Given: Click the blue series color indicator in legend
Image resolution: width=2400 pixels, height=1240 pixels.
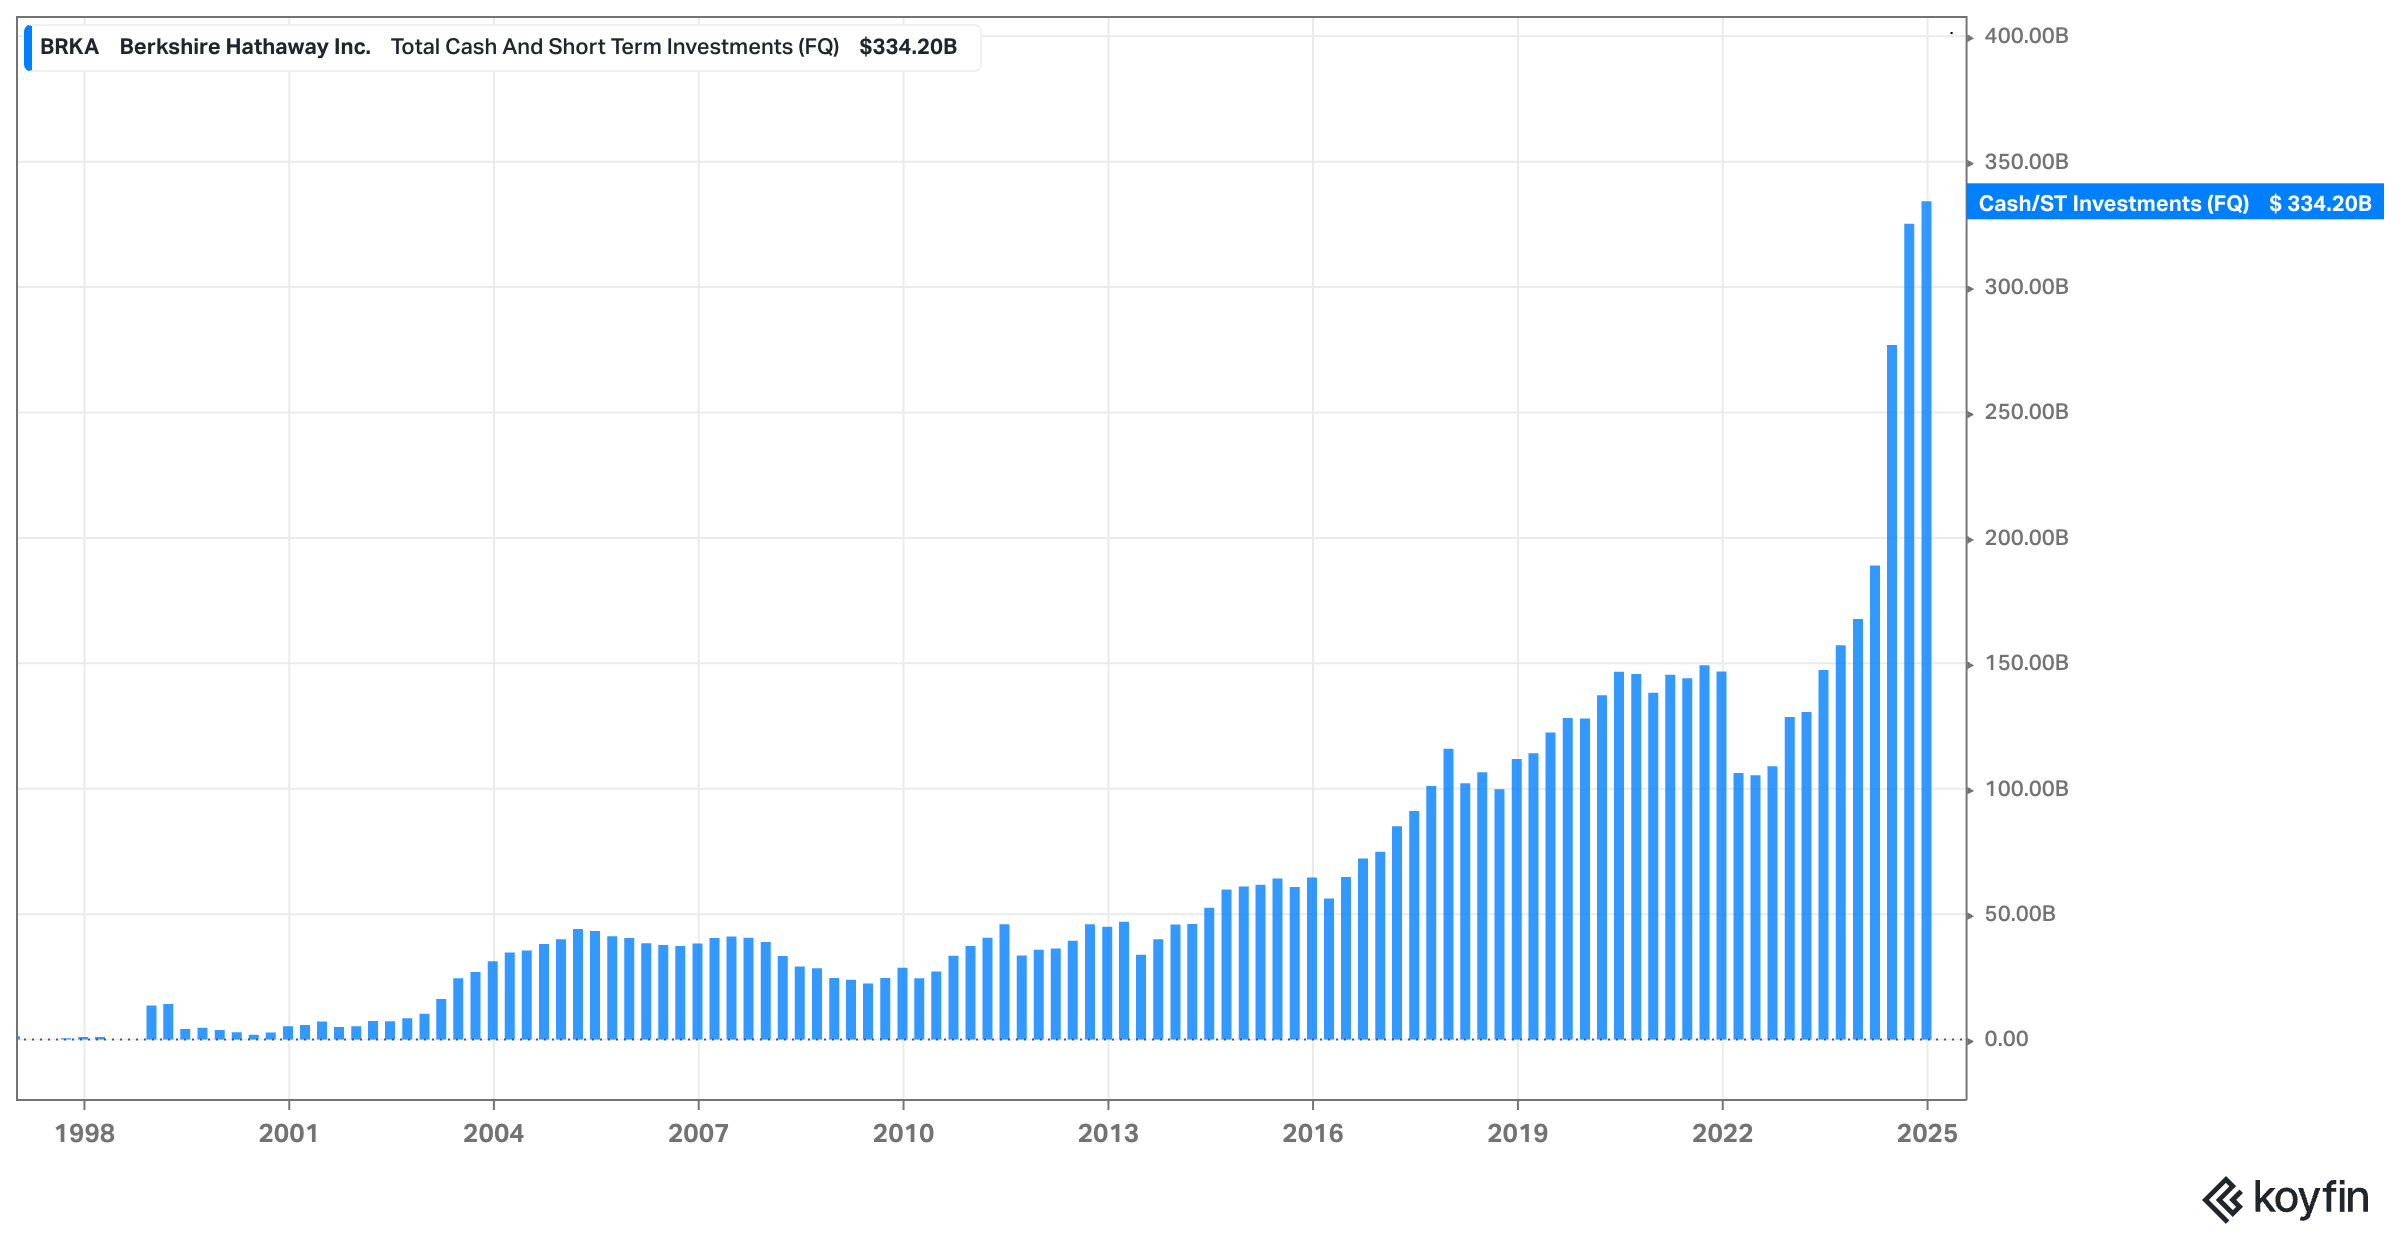Looking at the screenshot, I should pyautogui.click(x=28, y=48).
